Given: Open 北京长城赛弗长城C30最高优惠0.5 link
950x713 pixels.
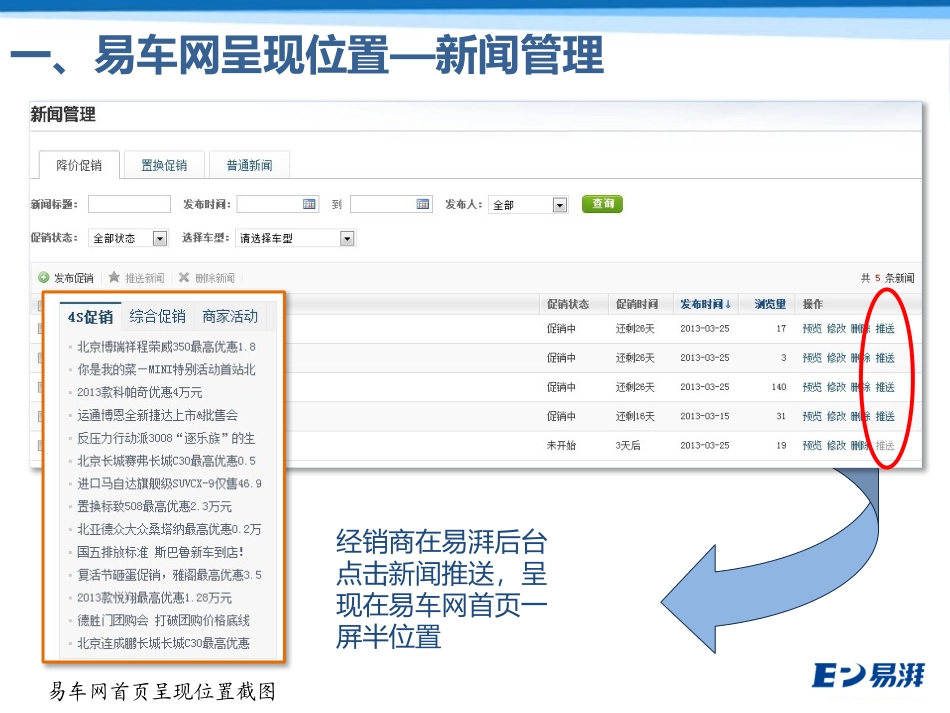Looking at the screenshot, I should [166, 460].
